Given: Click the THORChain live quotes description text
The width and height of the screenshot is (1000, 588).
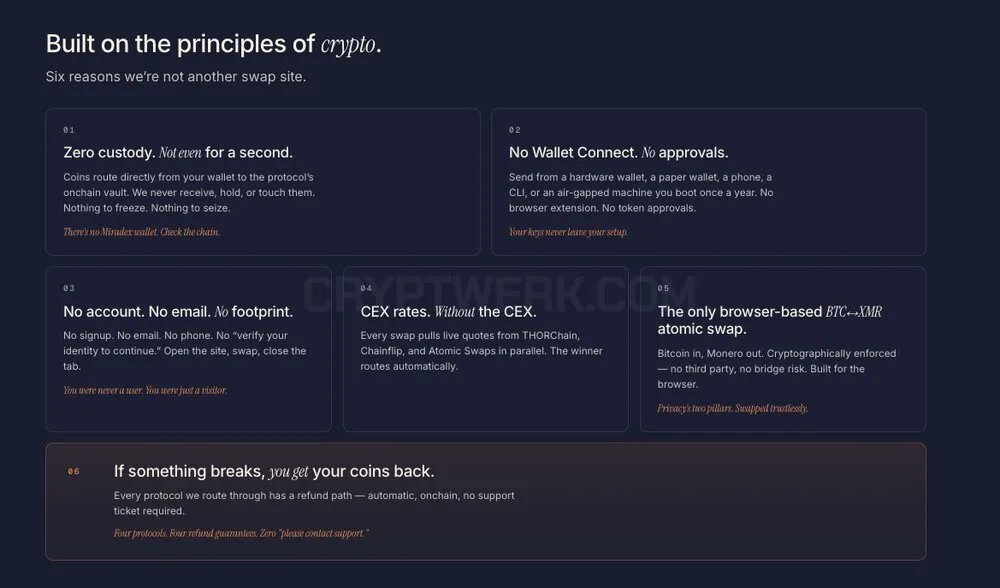Looking at the screenshot, I should point(482,351).
